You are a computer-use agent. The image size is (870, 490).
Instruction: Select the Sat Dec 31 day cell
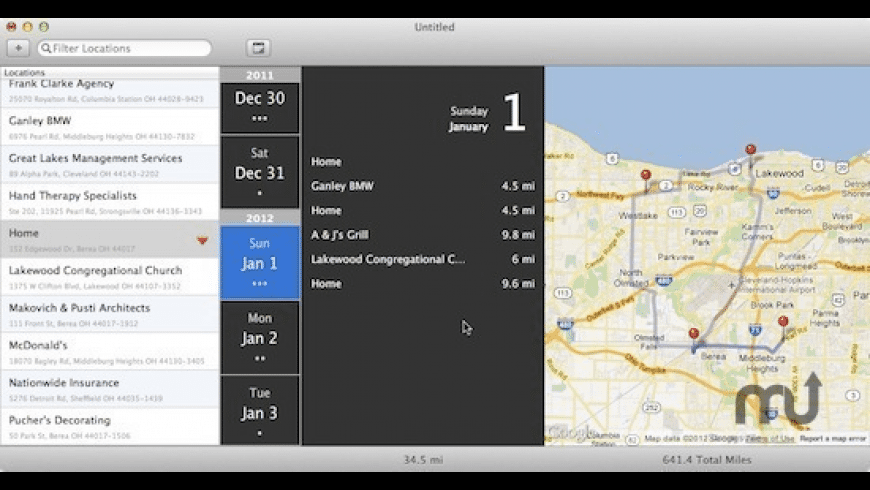(260, 172)
